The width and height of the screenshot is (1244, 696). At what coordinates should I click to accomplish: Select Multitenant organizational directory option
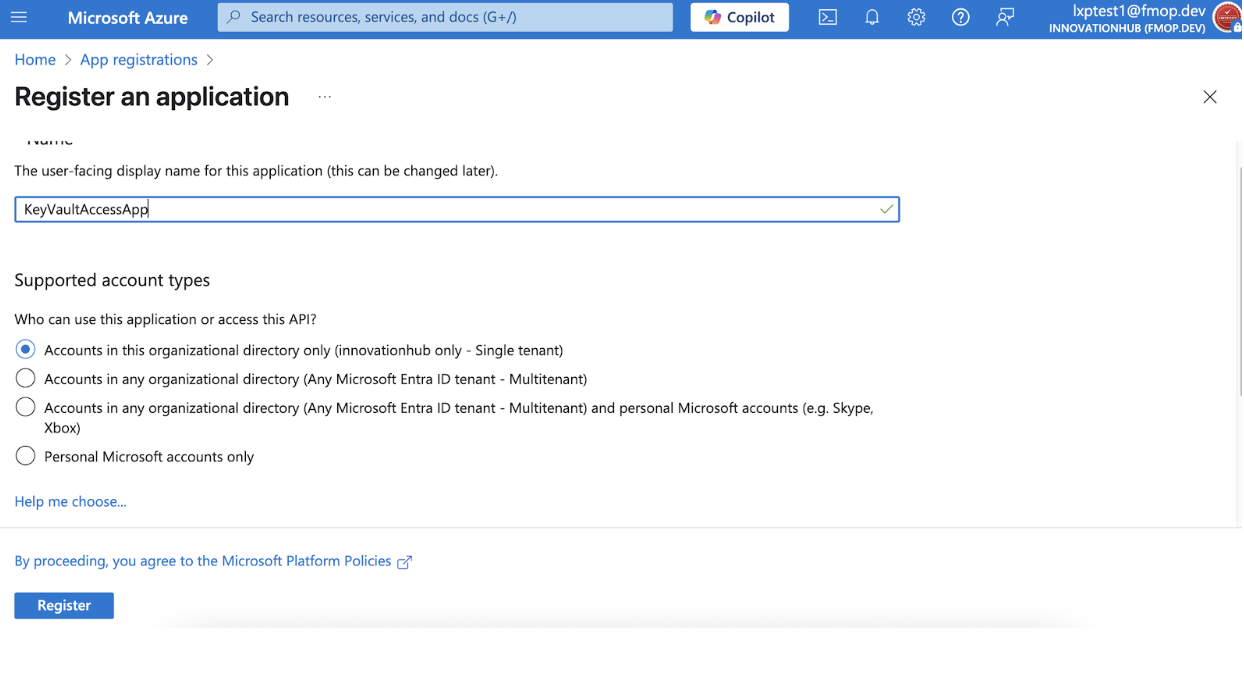(x=25, y=378)
